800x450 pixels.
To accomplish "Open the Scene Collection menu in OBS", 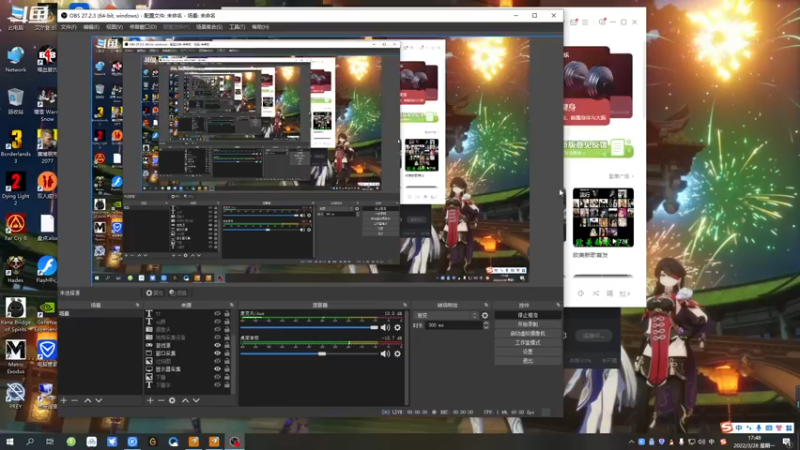I will point(209,27).
